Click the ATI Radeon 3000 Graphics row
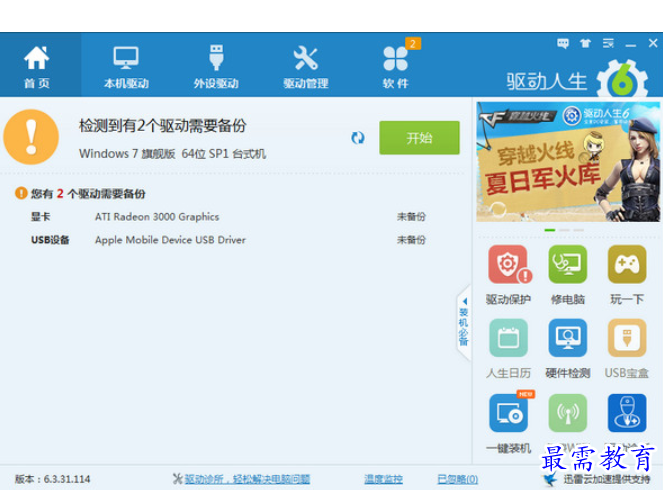Image resolution: width=663 pixels, height=490 pixels. pos(228,216)
